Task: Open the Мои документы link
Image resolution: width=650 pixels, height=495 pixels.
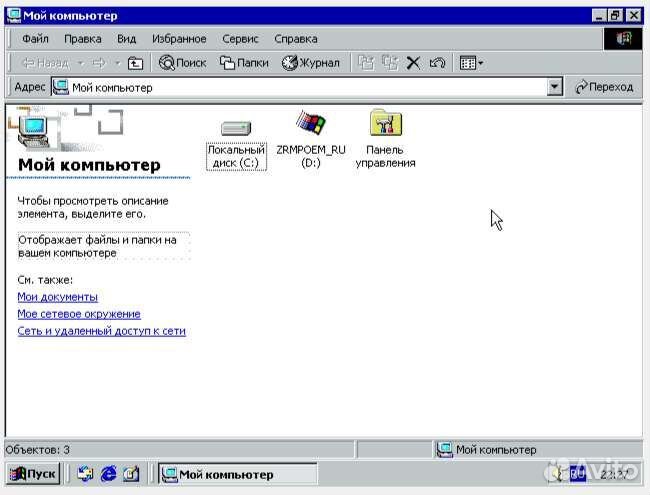Action: pos(58,297)
